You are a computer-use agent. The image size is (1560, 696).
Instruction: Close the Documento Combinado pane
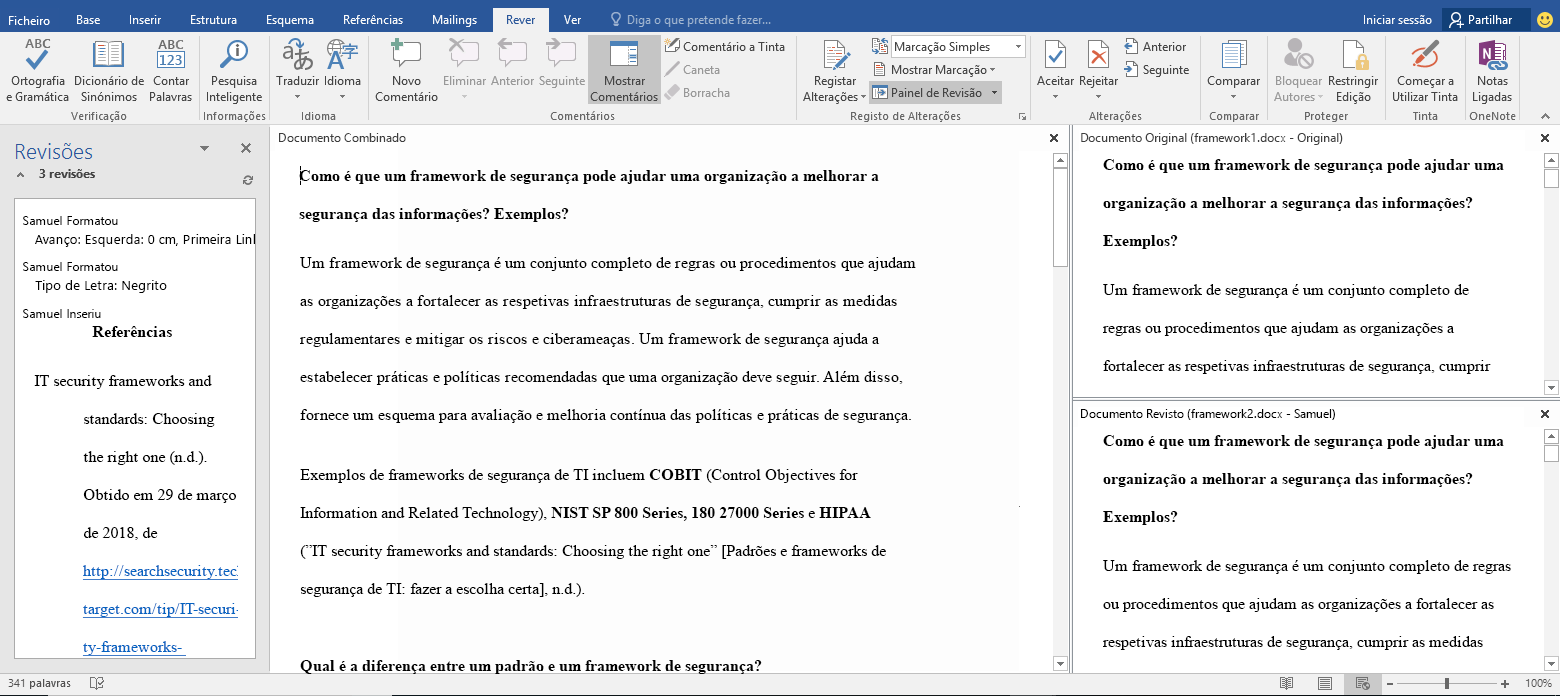(x=1053, y=138)
